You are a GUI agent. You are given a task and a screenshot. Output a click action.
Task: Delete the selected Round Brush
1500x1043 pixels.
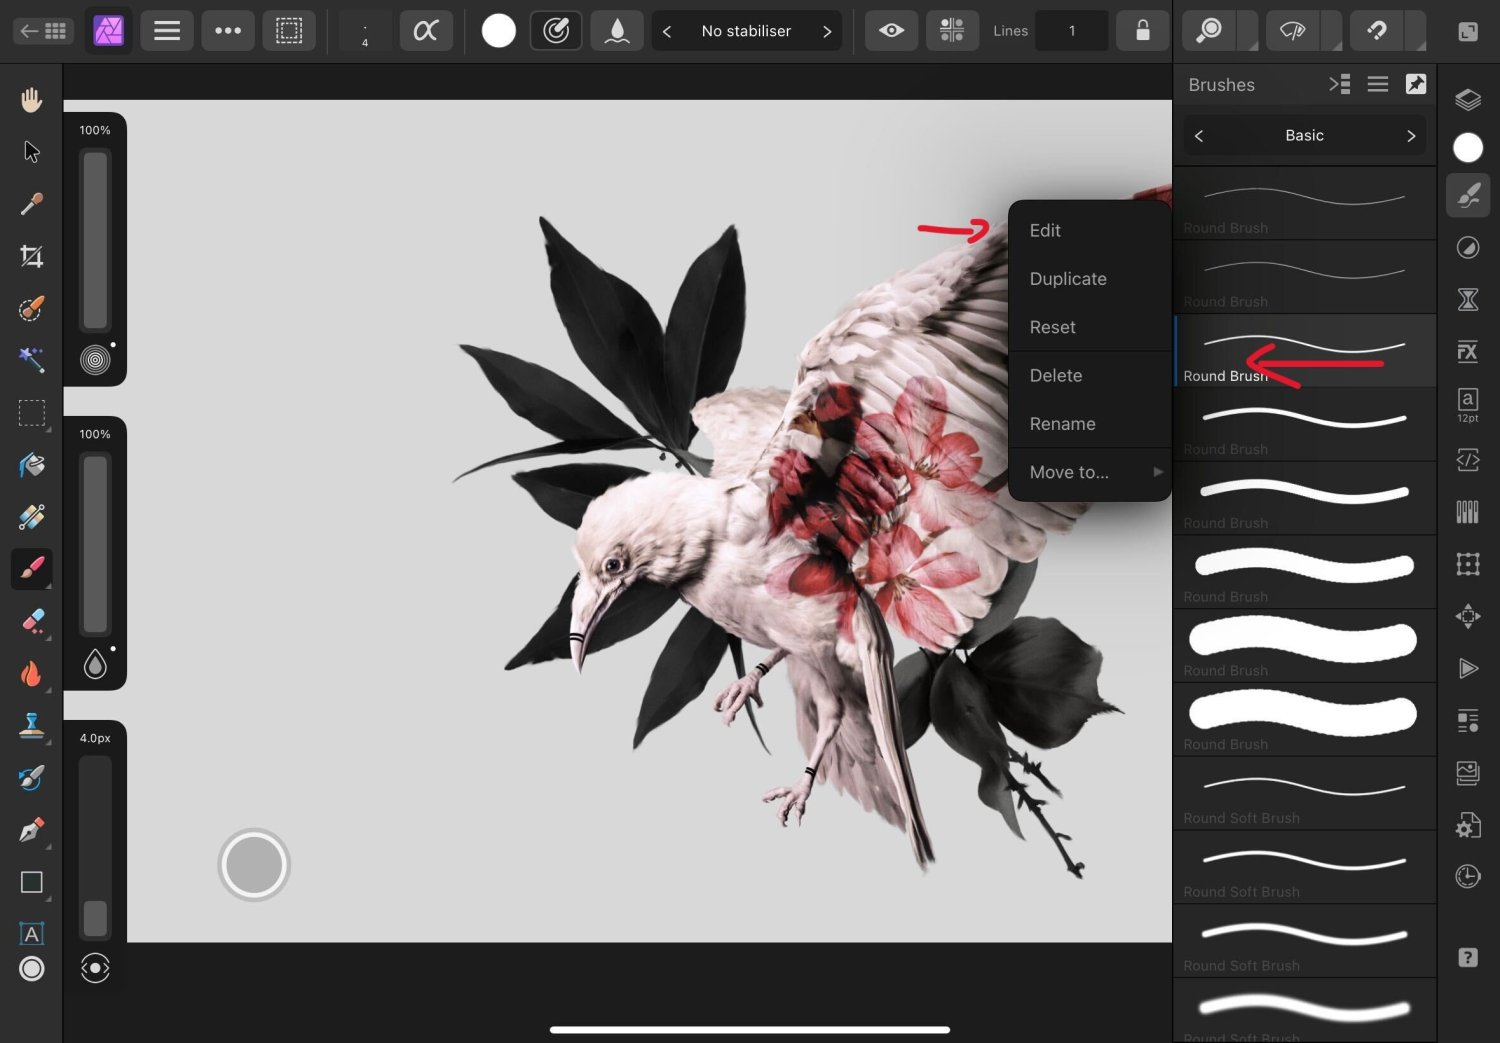click(x=1056, y=375)
